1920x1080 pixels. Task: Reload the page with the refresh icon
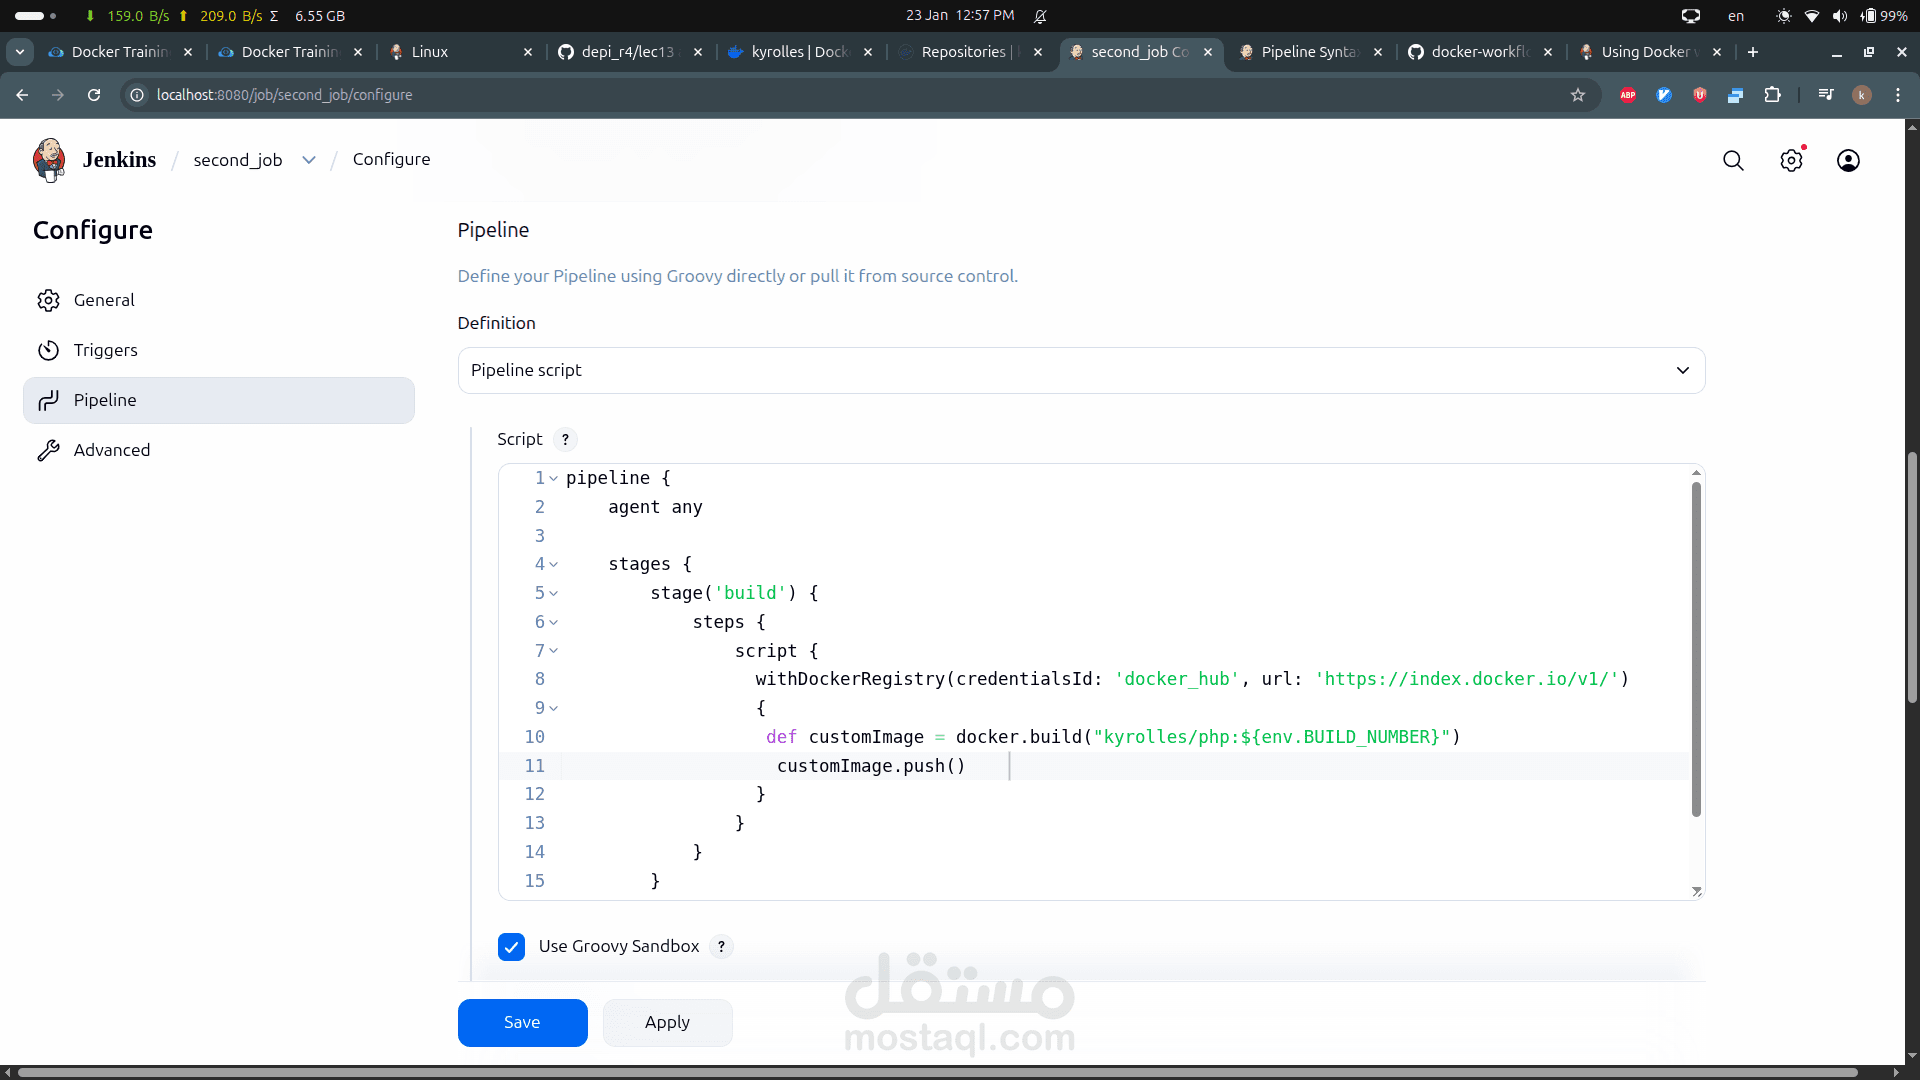pos(94,95)
